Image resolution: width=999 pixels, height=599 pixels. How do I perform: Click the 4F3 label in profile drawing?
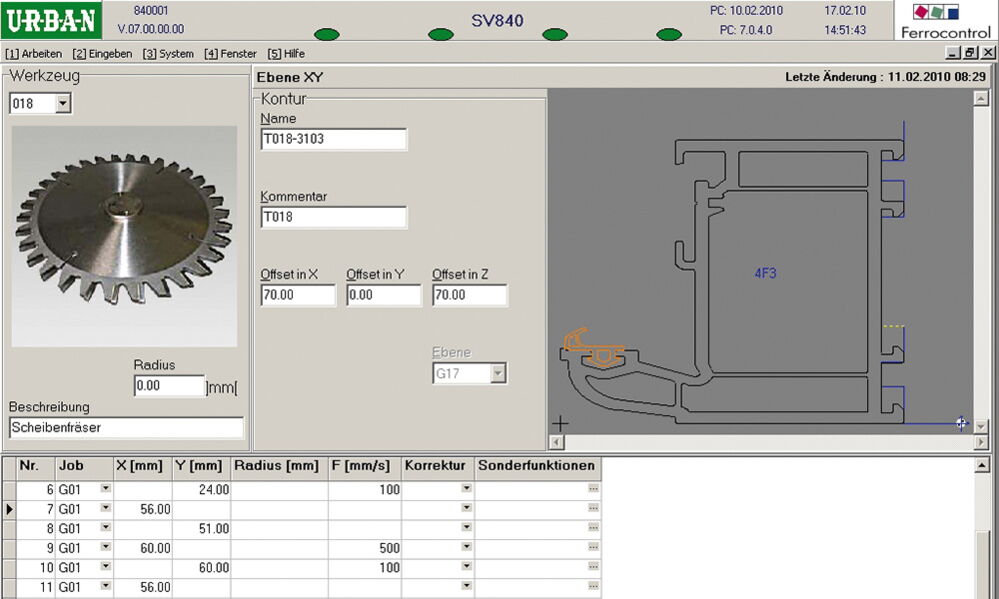(x=767, y=272)
